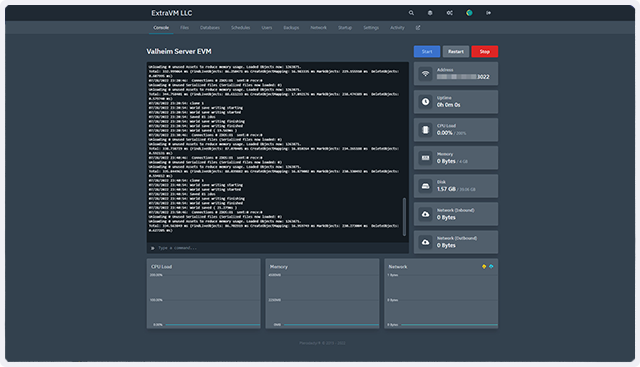
Task: Click the memory icon in Memory card
Action: coord(425,158)
